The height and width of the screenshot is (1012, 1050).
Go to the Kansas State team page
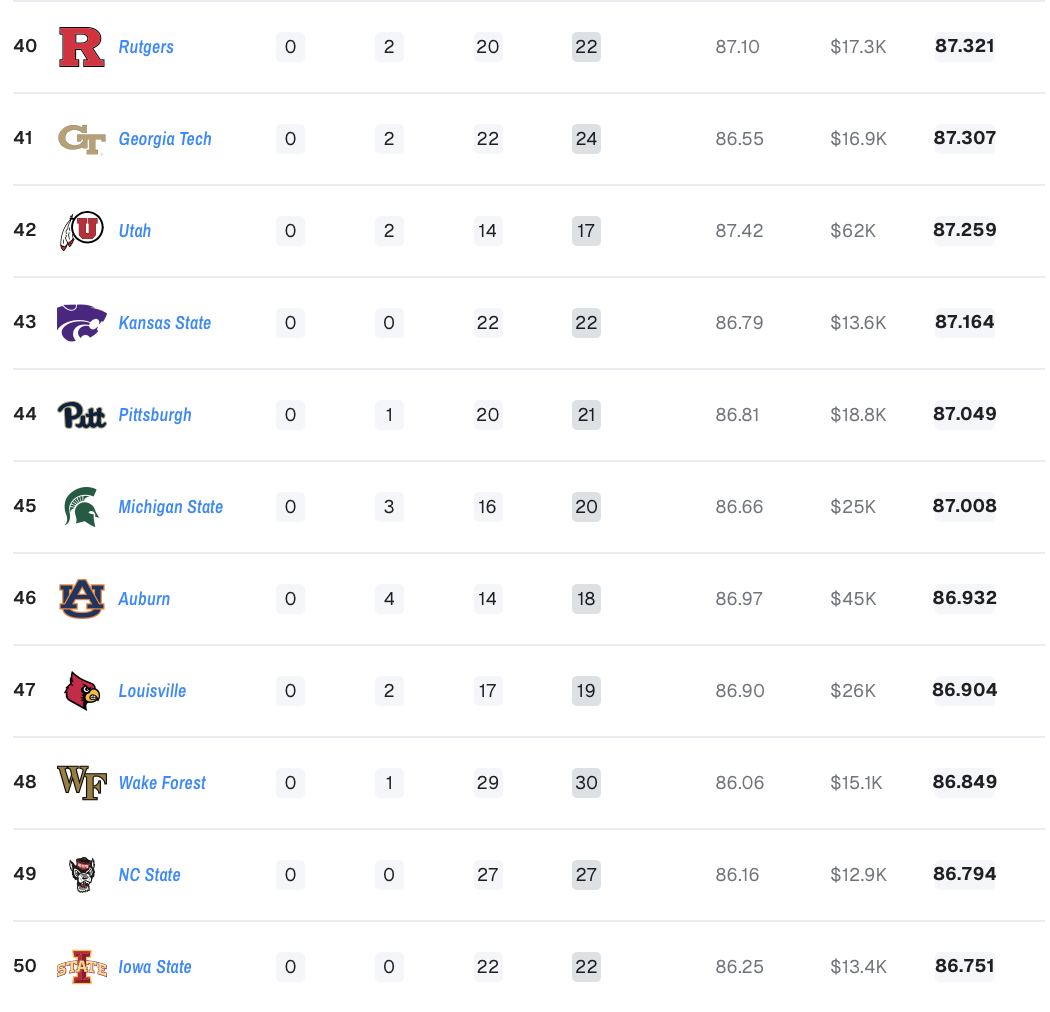[x=165, y=323]
